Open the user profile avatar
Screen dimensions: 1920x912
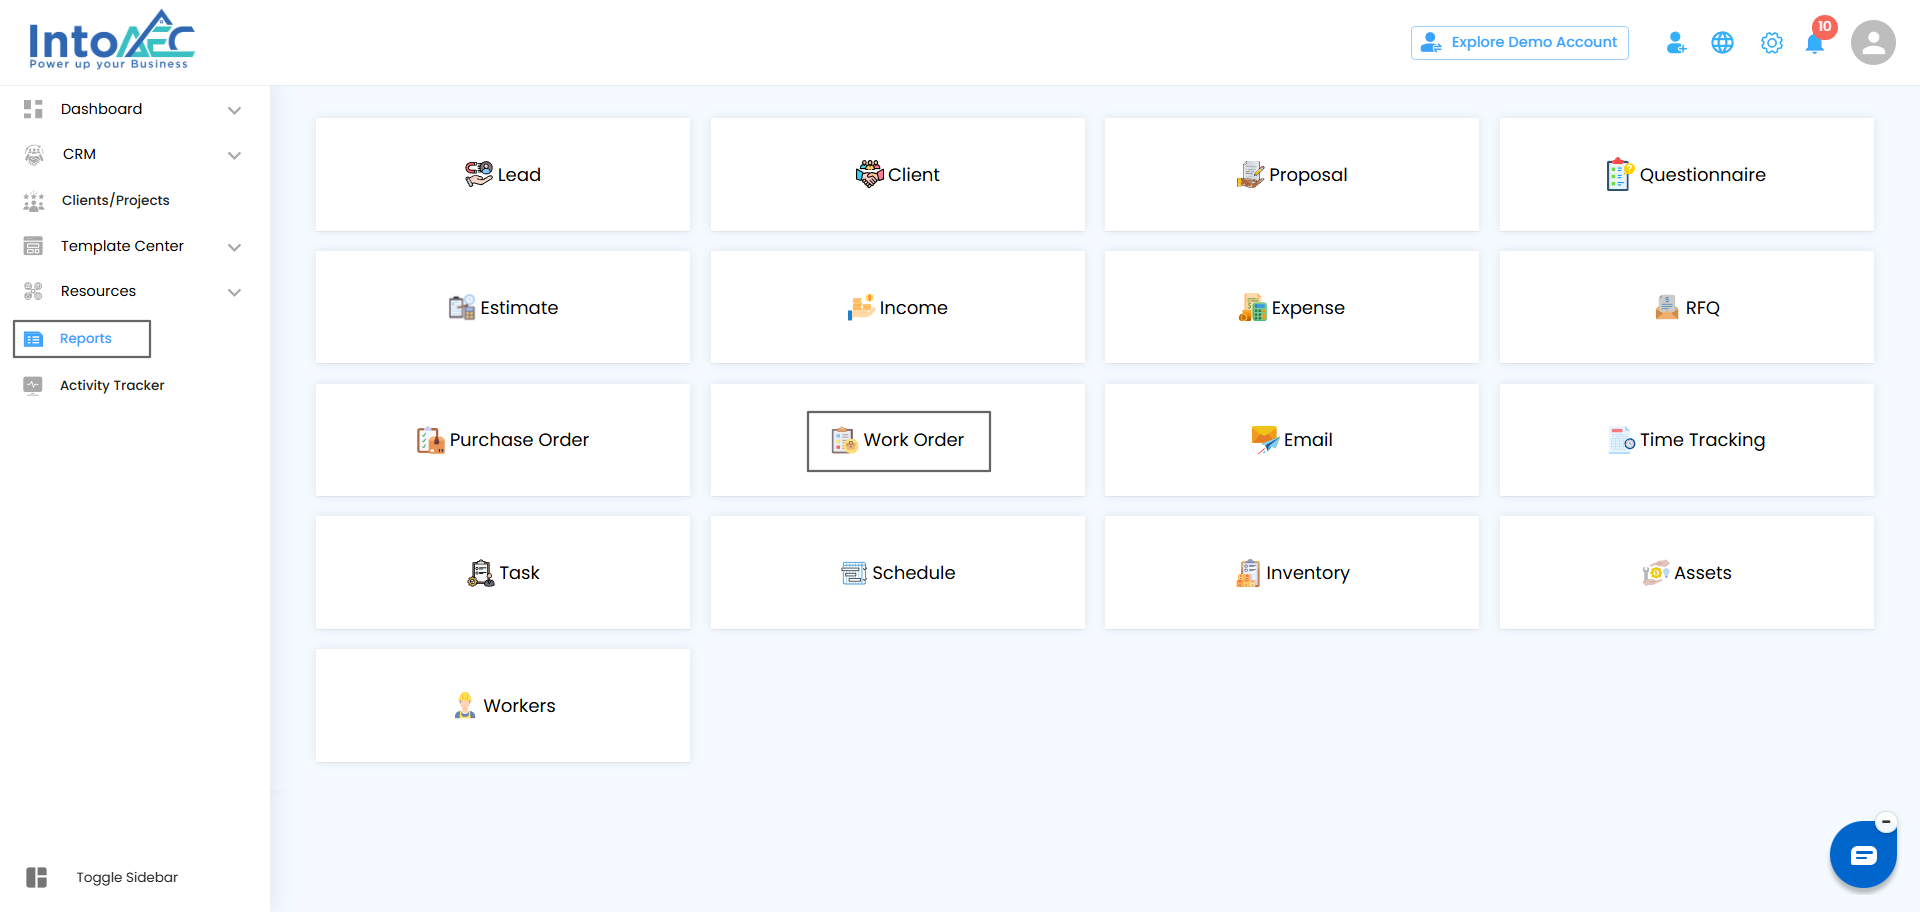click(1872, 43)
